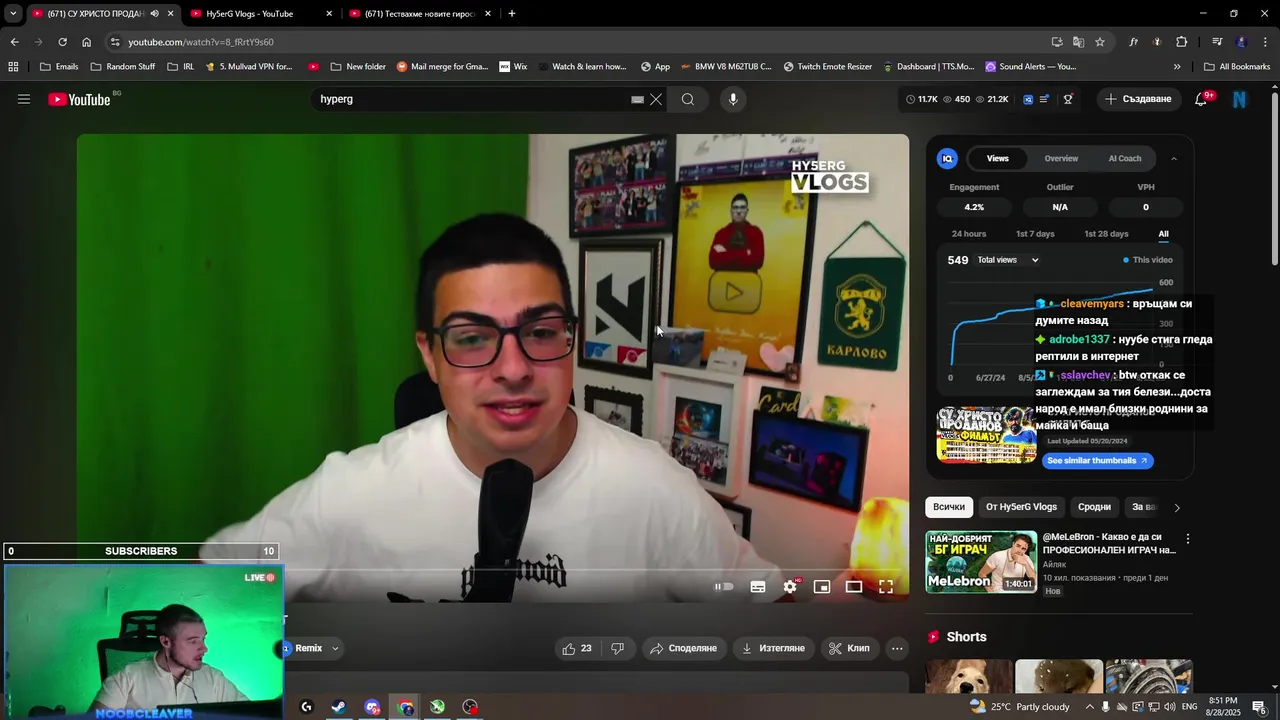Click the video progress bar
Screen dimensions: 1280x720
pos(493,571)
